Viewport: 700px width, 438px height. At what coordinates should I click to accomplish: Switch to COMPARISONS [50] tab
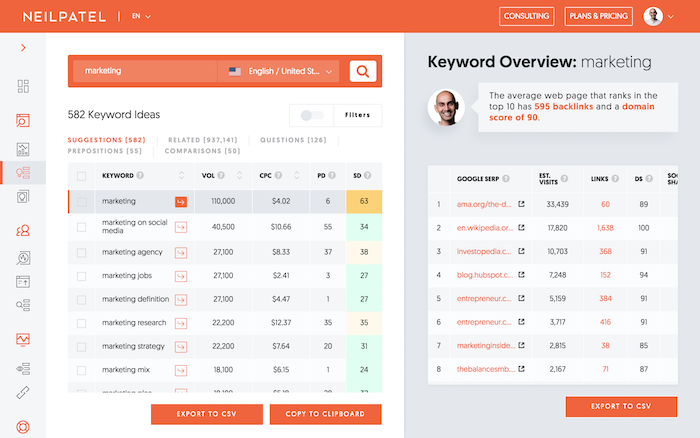[202, 151]
